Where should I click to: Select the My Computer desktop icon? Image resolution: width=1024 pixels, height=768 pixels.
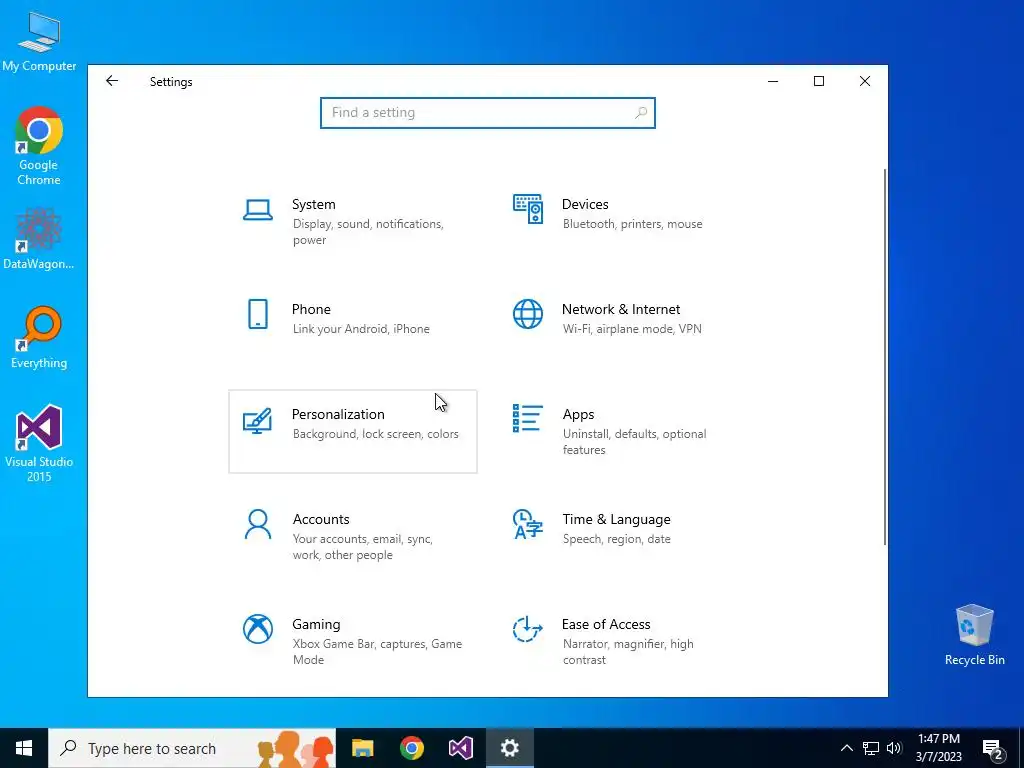click(x=39, y=40)
